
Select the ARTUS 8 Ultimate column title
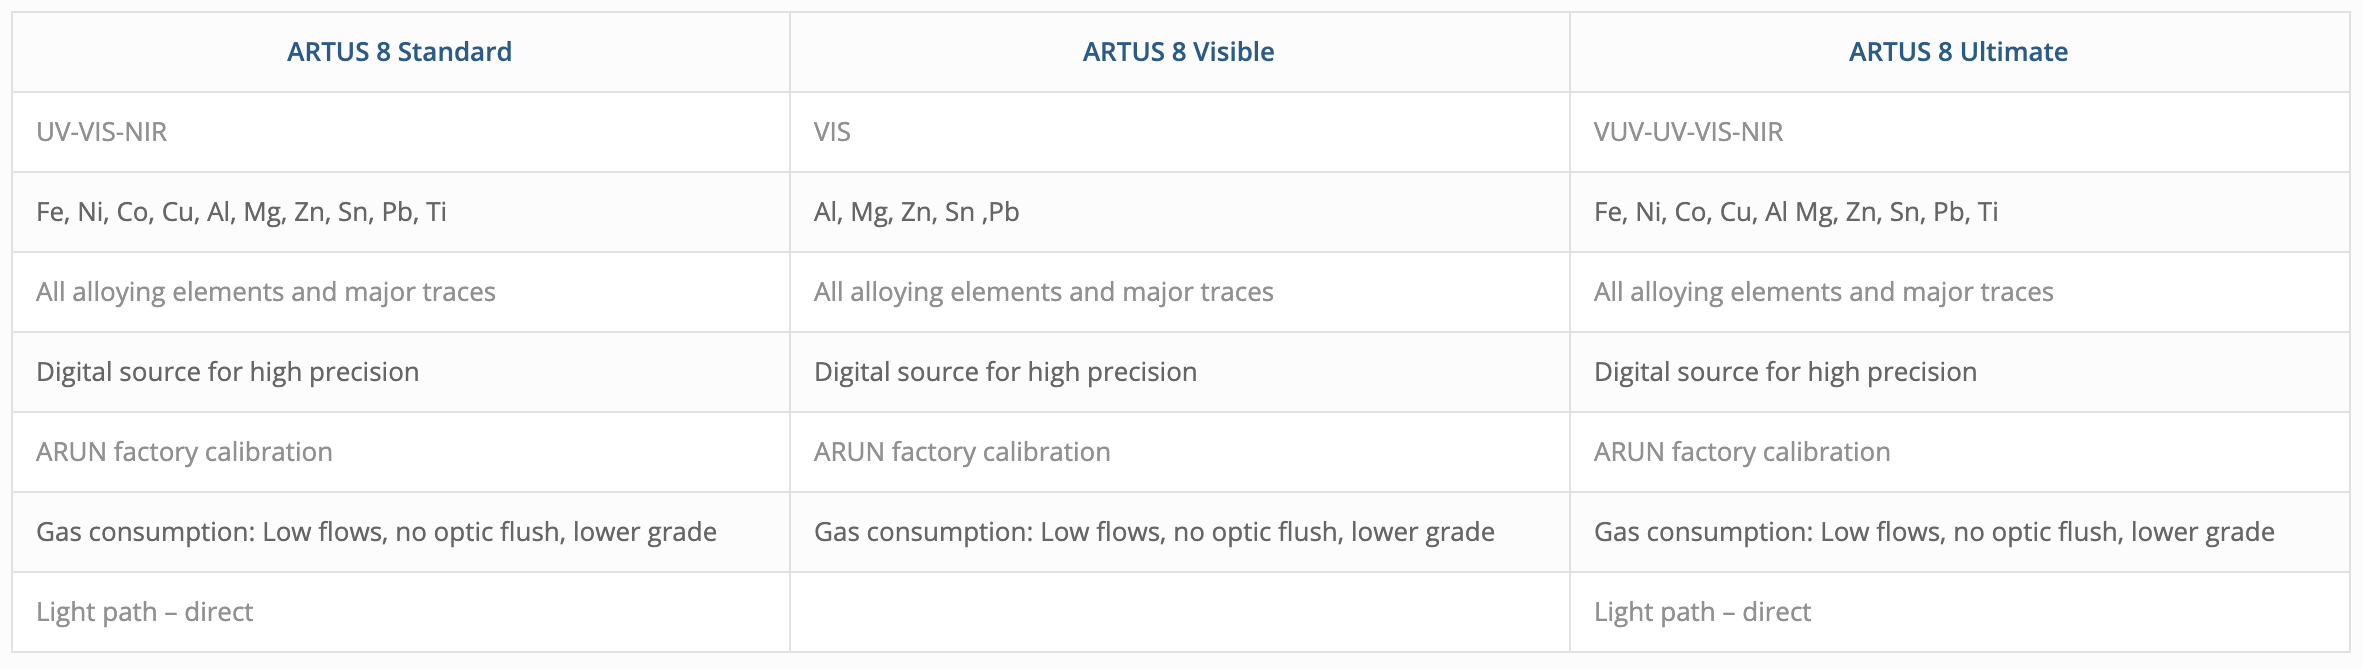tap(1958, 52)
